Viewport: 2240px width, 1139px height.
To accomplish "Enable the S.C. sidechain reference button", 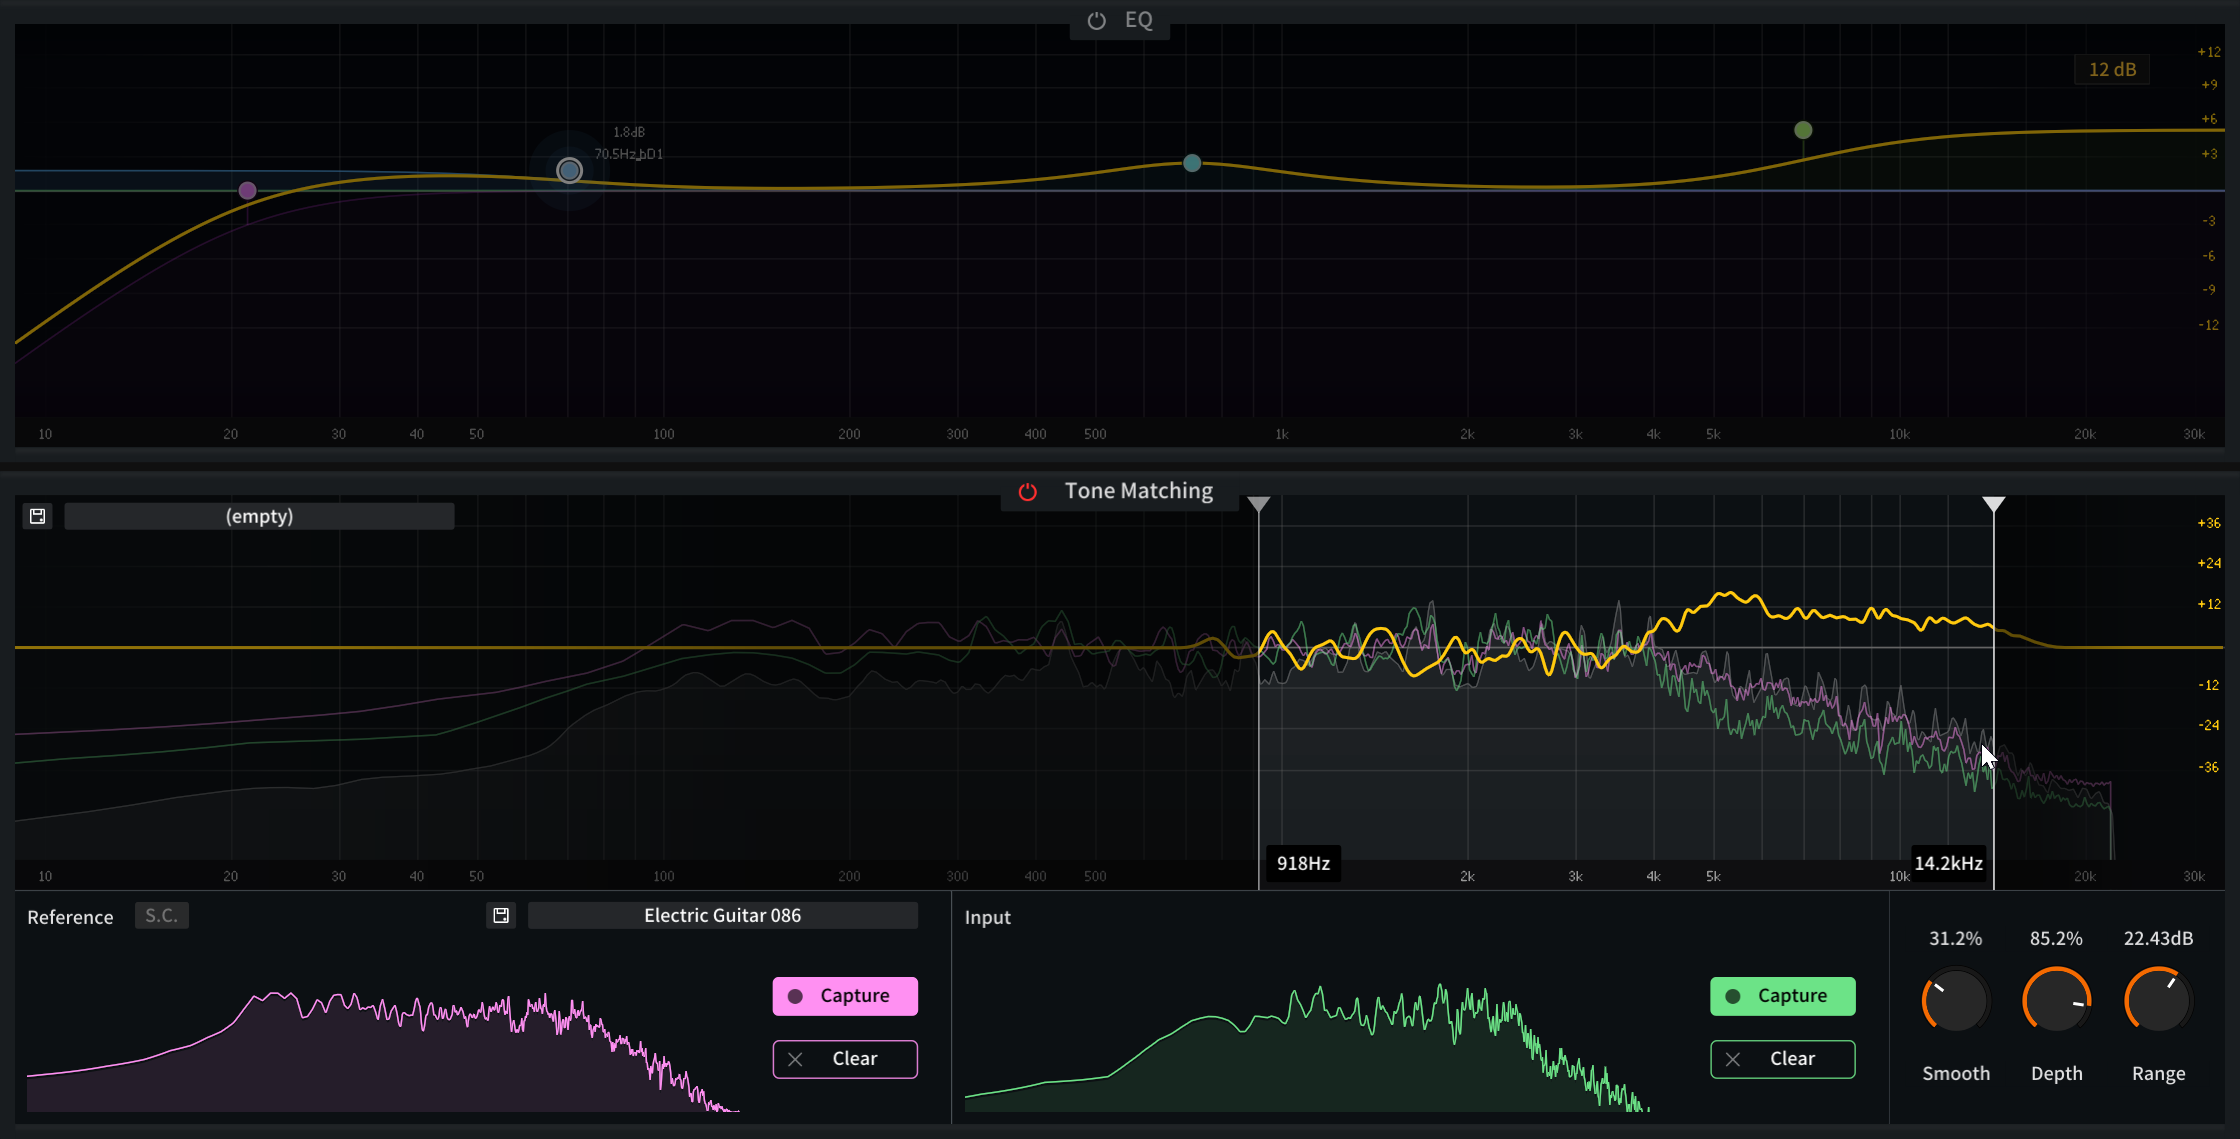I will 161,915.
